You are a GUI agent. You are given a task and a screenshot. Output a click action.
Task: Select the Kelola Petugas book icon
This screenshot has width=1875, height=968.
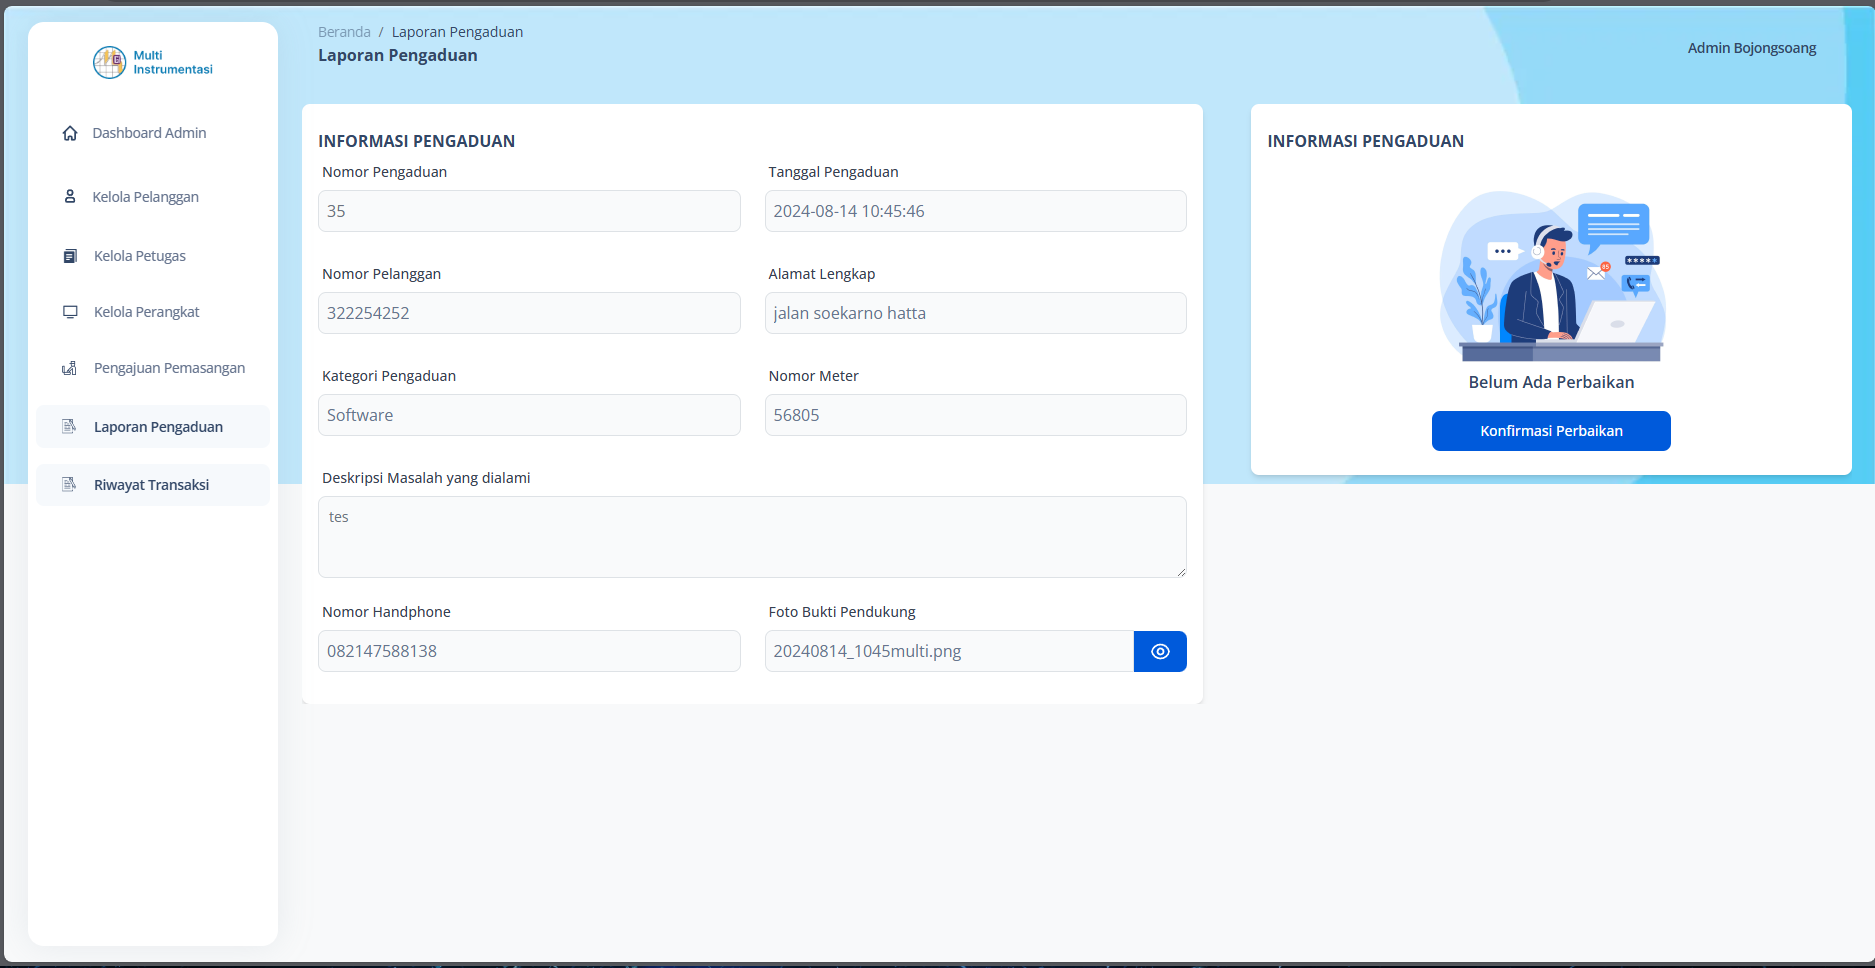click(69, 255)
